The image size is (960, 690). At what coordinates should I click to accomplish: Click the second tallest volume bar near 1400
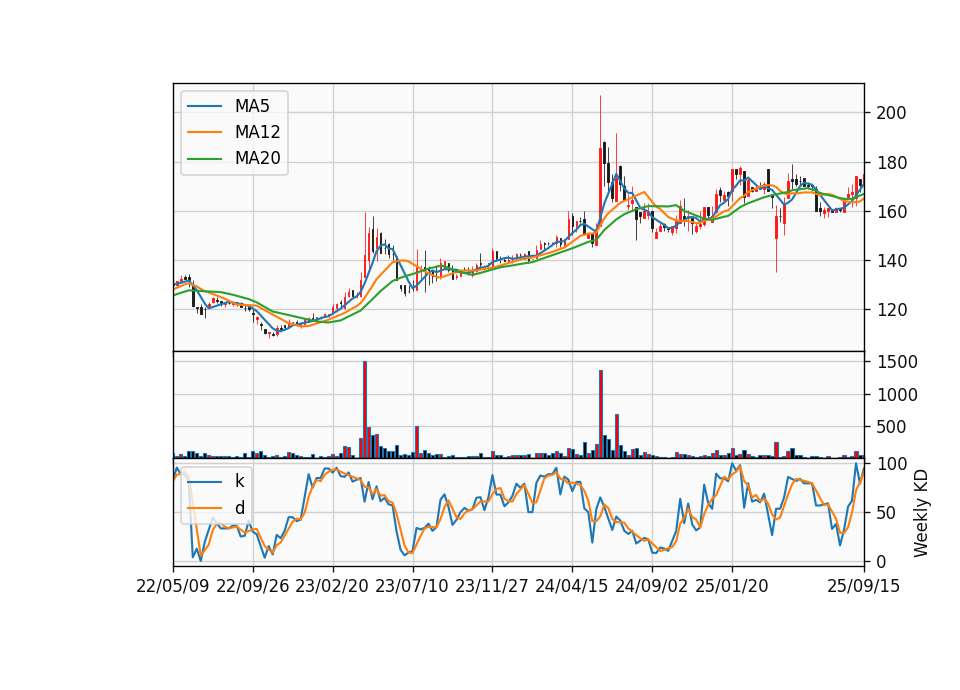(601, 414)
